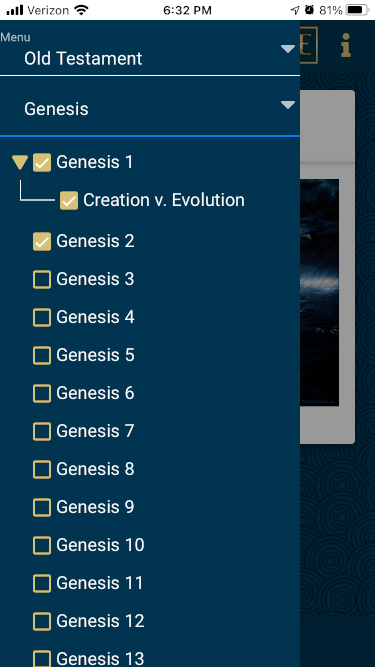The height and width of the screenshot is (667, 375).
Task: Select the Genesis 6 chapter label
Action: coord(95,393)
